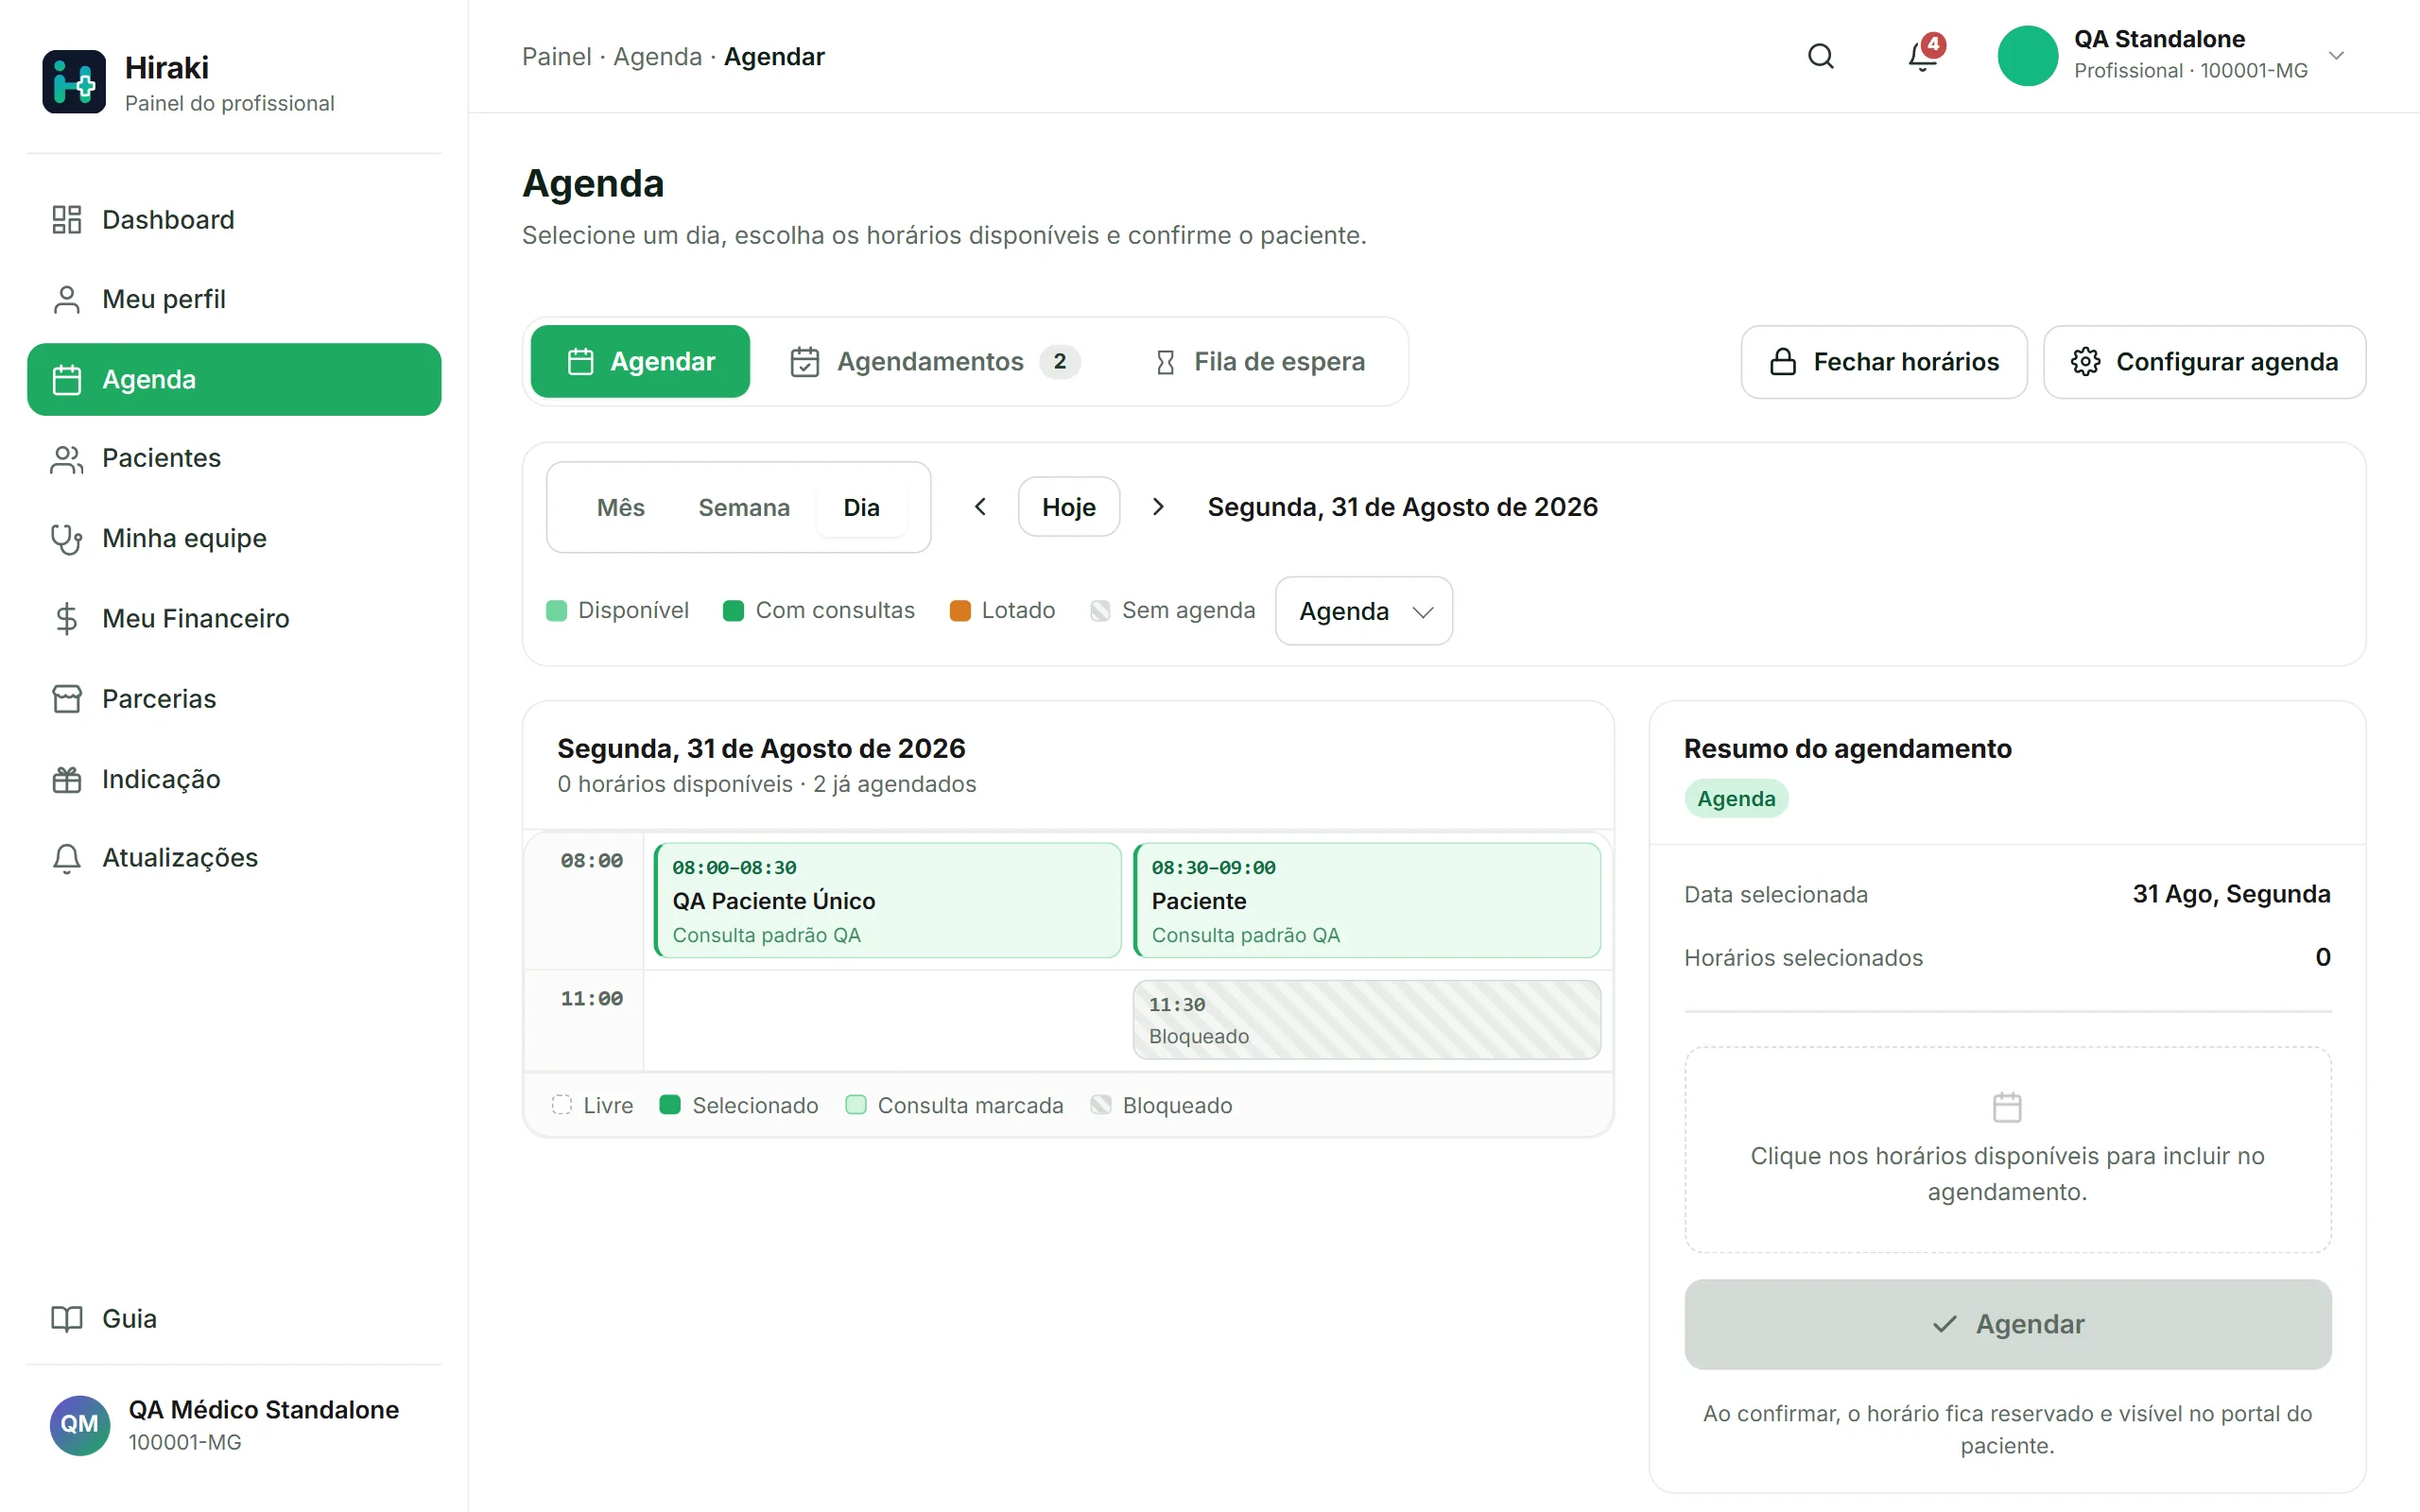Open notifications bell with 4 badge

tap(1923, 54)
